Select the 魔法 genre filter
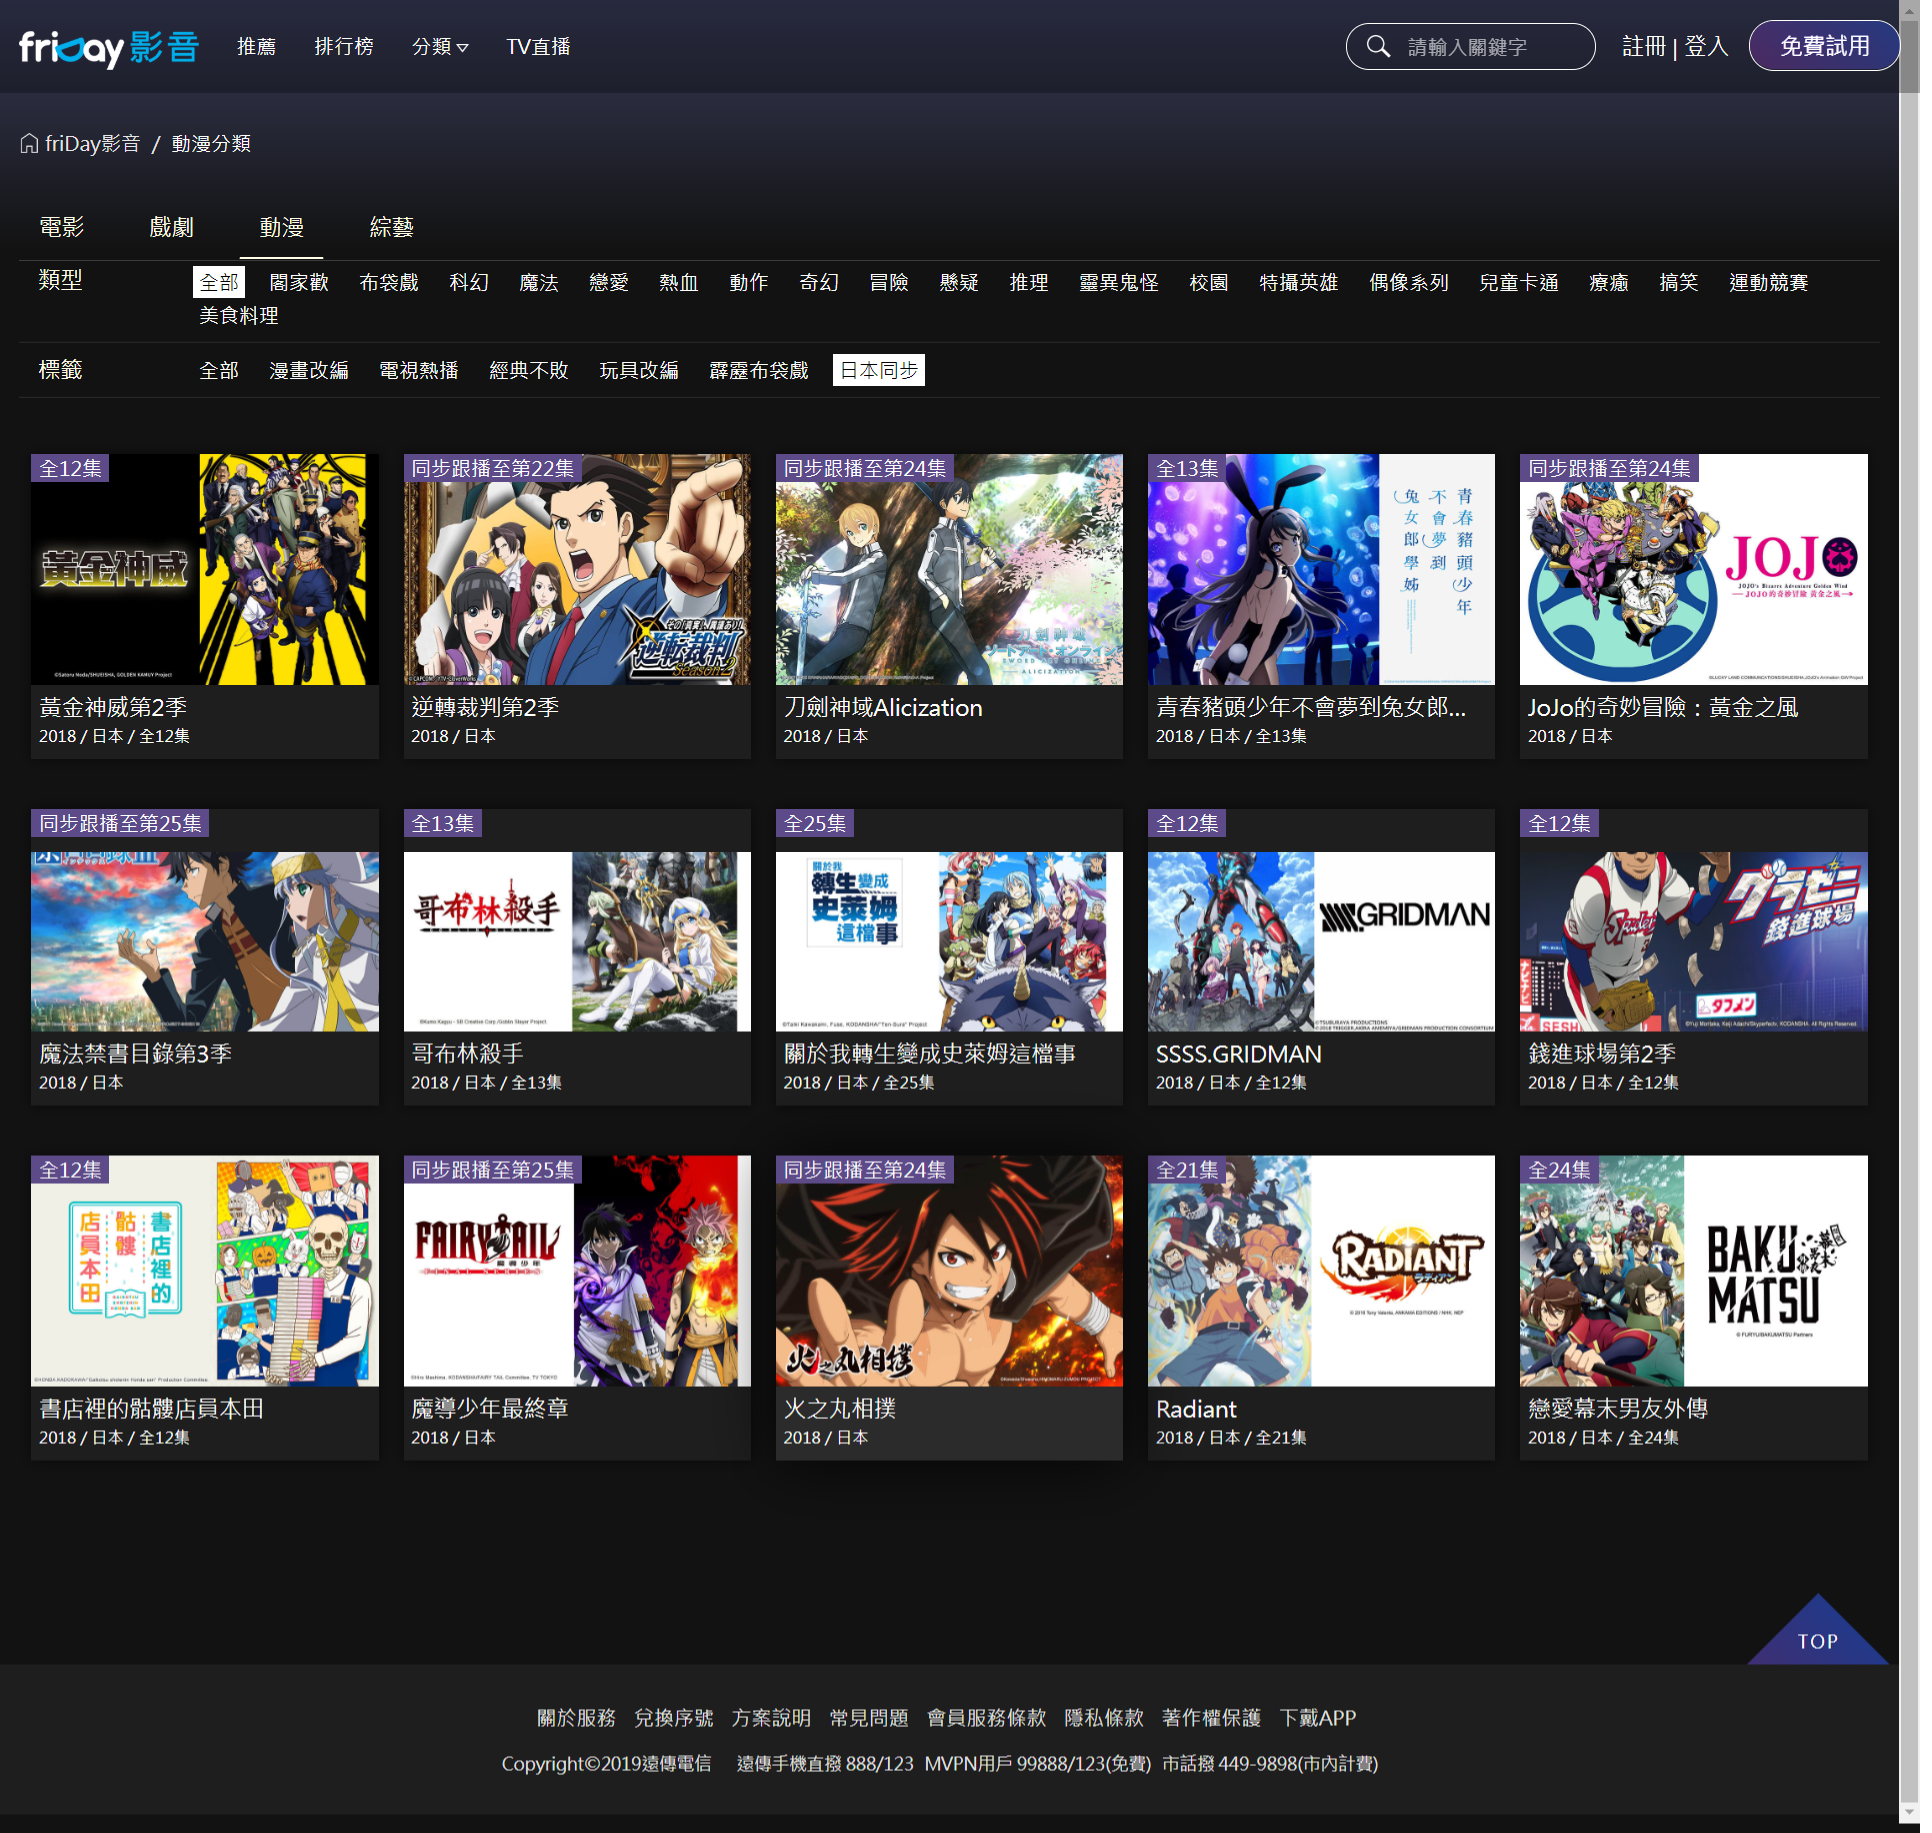The height and width of the screenshot is (1833, 1932). point(538,283)
